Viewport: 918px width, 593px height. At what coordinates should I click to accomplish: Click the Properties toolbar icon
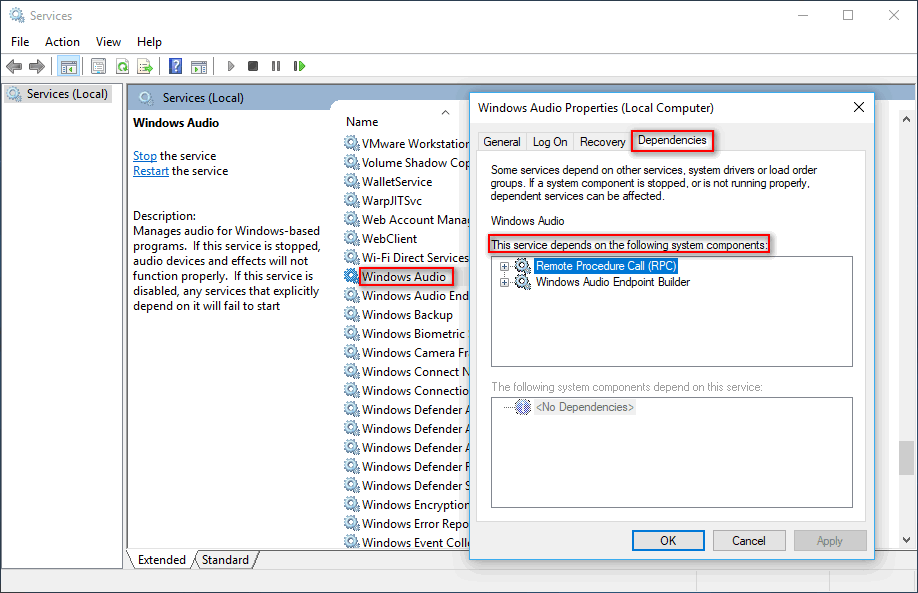tap(98, 67)
